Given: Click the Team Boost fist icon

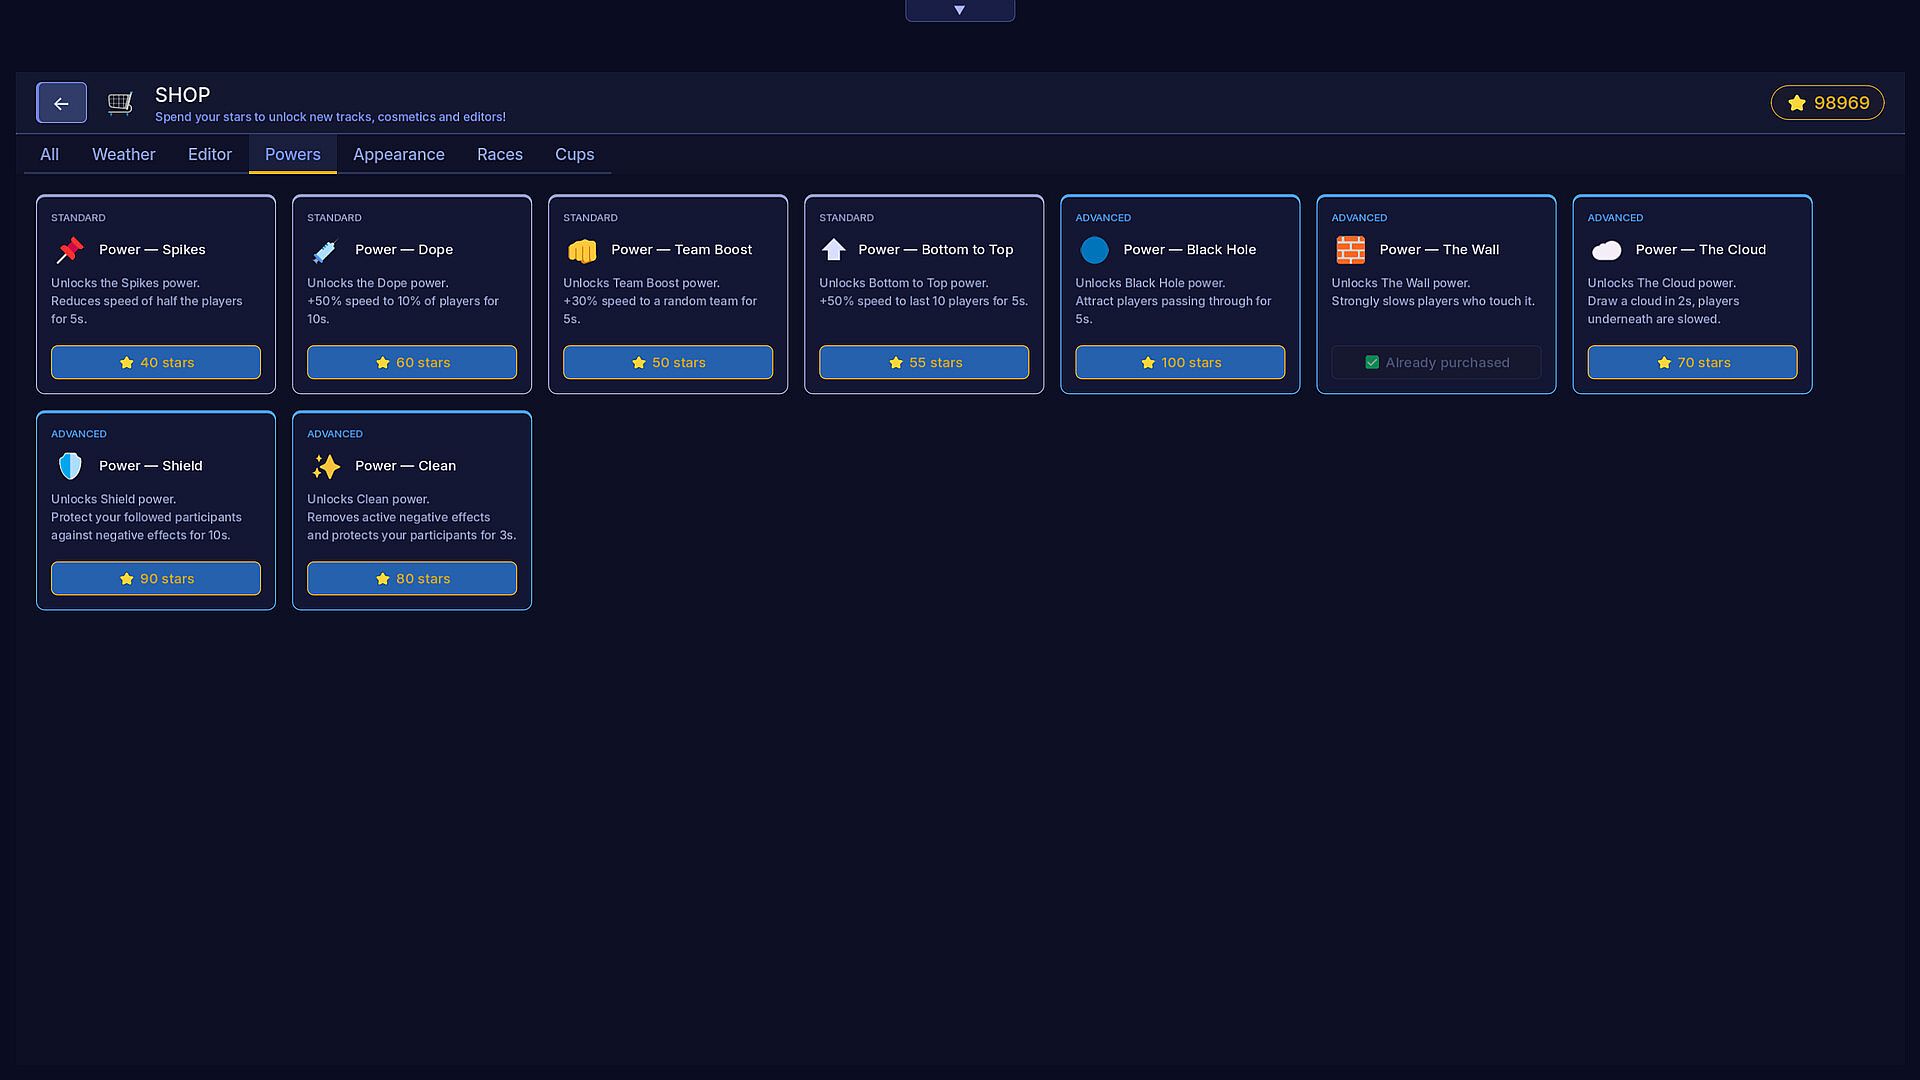Looking at the screenshot, I should coord(582,250).
